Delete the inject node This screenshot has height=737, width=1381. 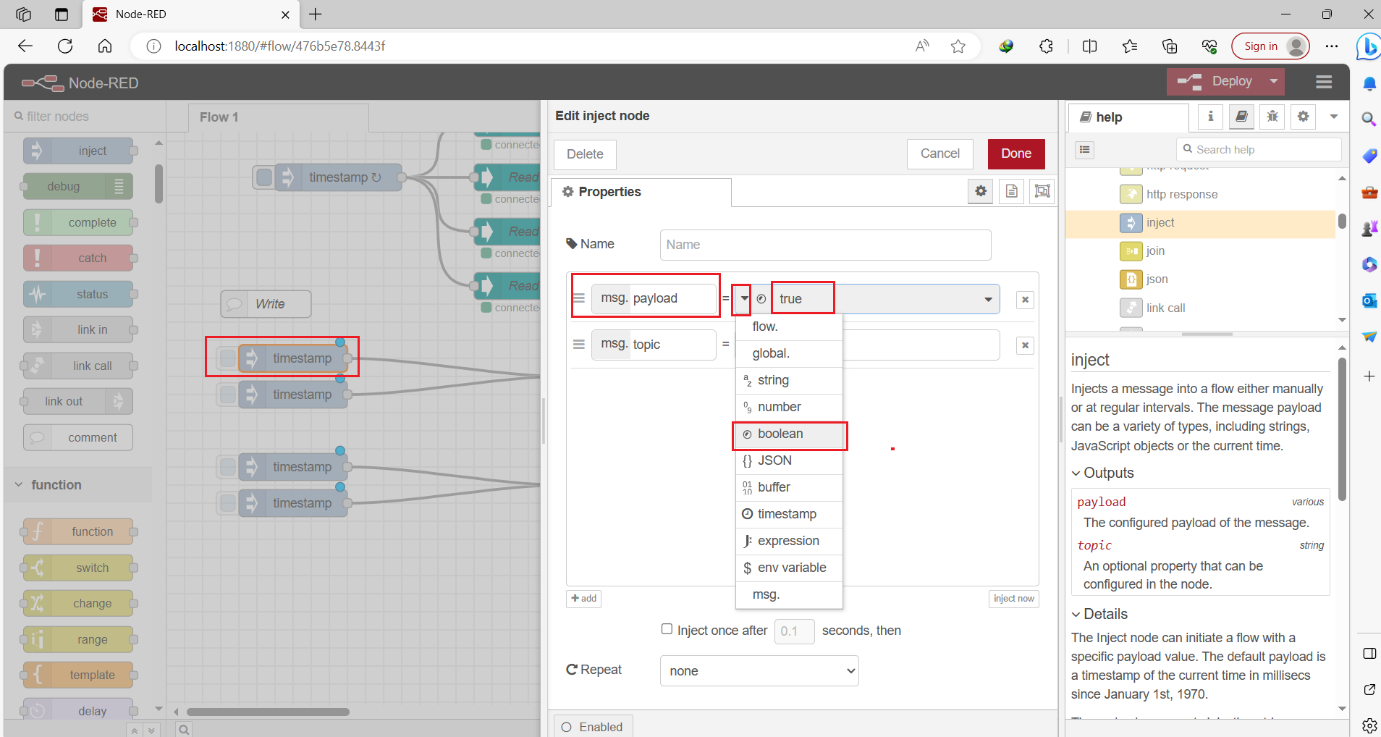coord(585,154)
